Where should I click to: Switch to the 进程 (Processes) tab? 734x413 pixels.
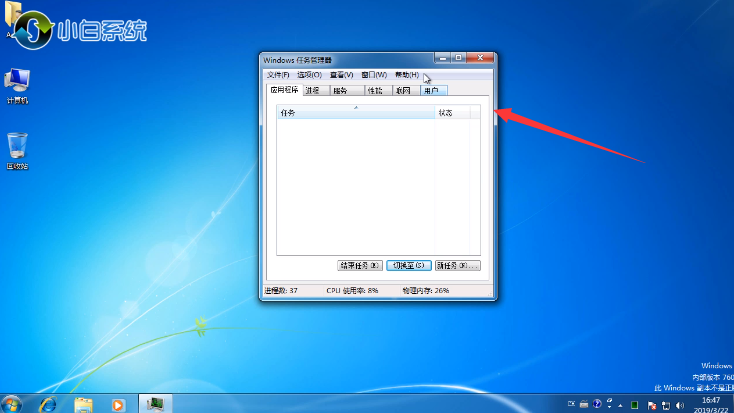(x=313, y=90)
